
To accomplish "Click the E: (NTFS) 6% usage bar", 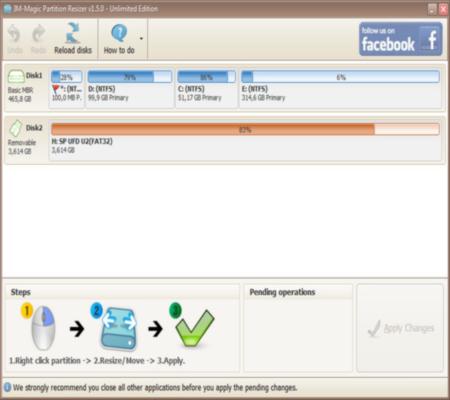I will coord(340,77).
